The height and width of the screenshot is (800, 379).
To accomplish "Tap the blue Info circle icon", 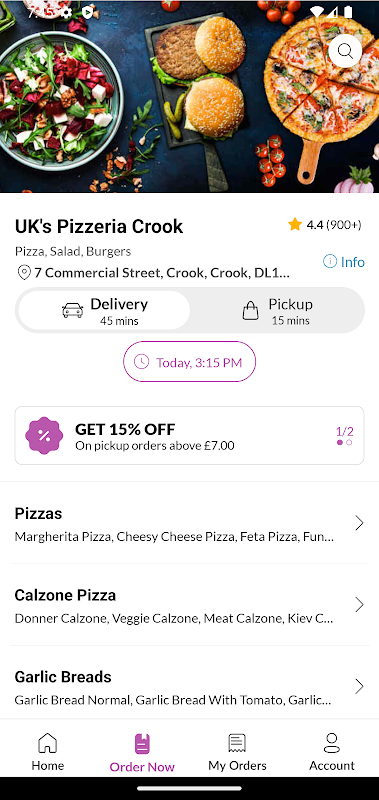I will [x=330, y=262].
